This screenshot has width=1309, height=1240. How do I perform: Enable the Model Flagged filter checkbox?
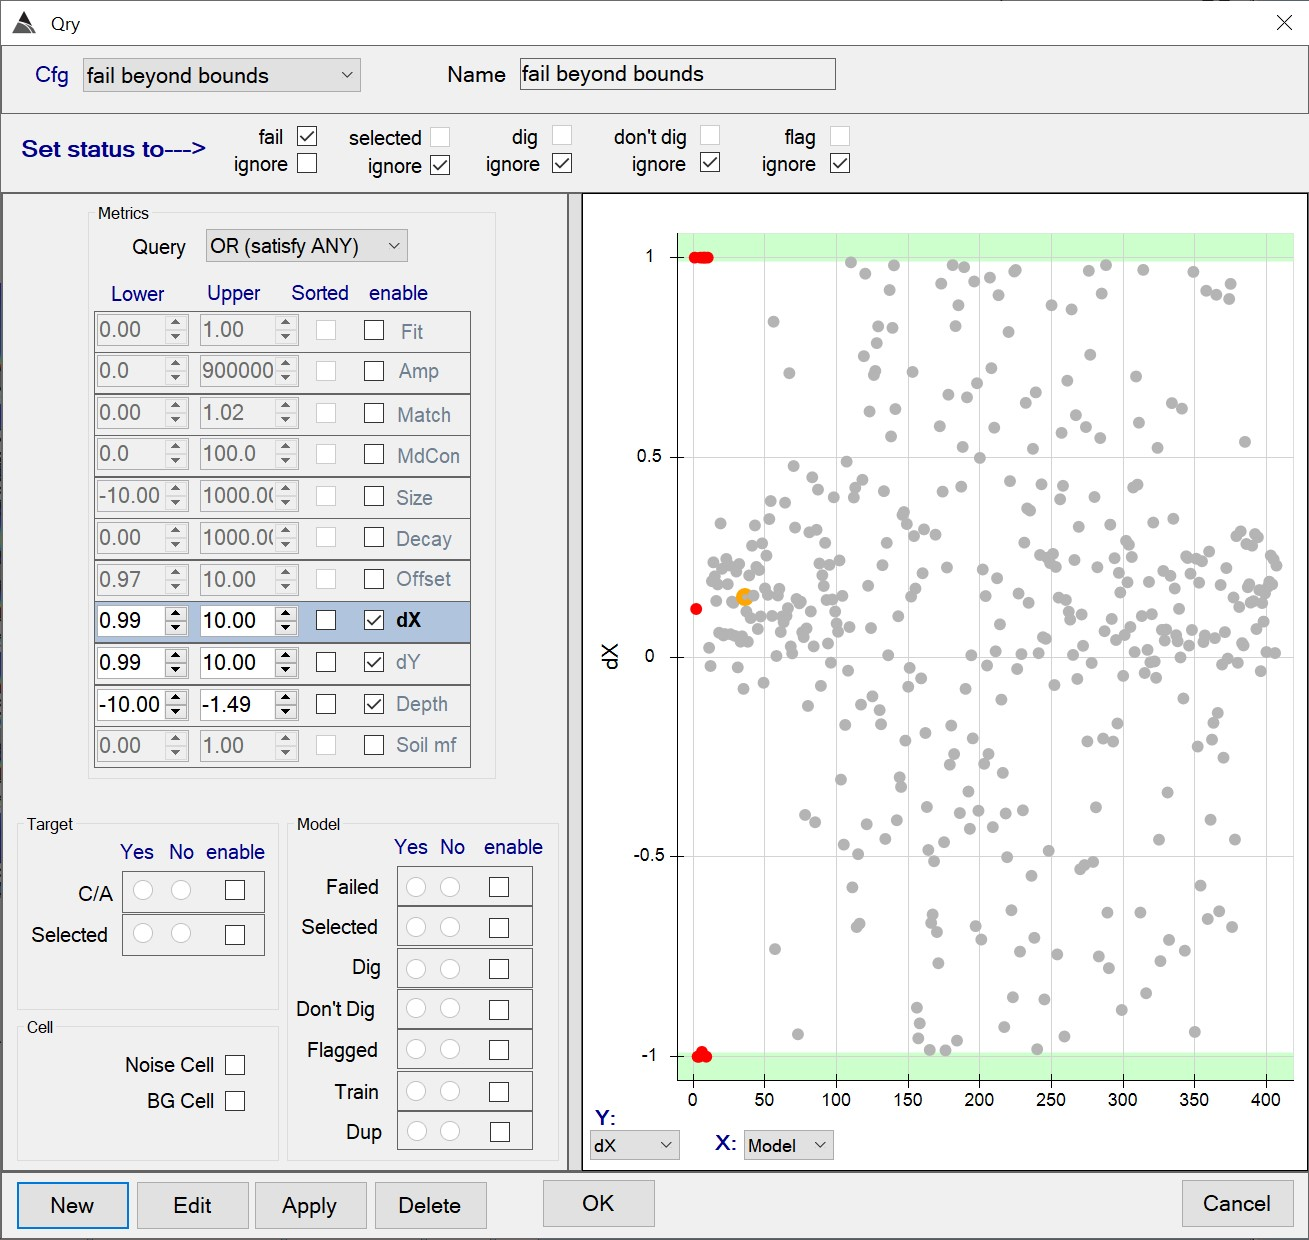[x=499, y=1050]
